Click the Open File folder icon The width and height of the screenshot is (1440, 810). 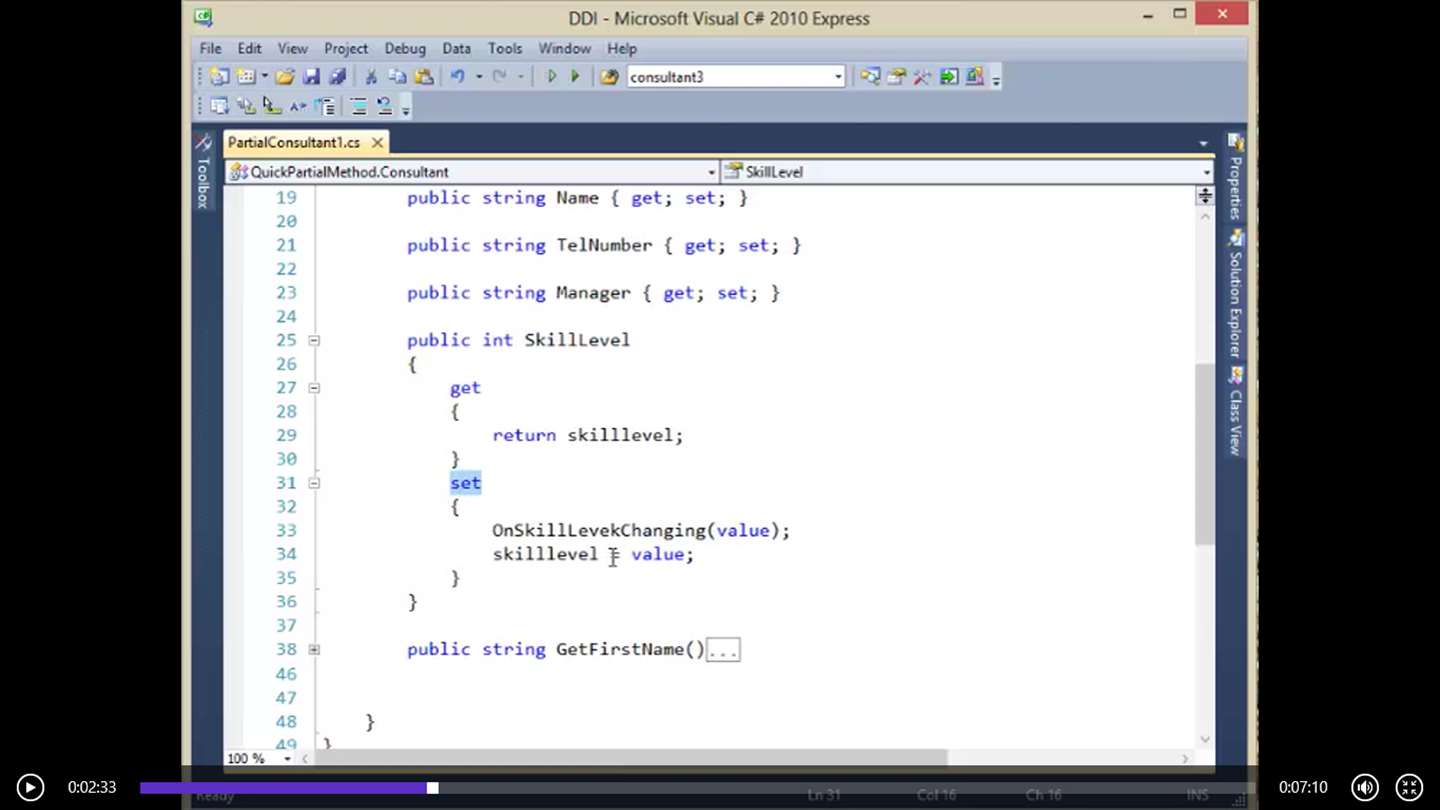pyautogui.click(x=286, y=77)
